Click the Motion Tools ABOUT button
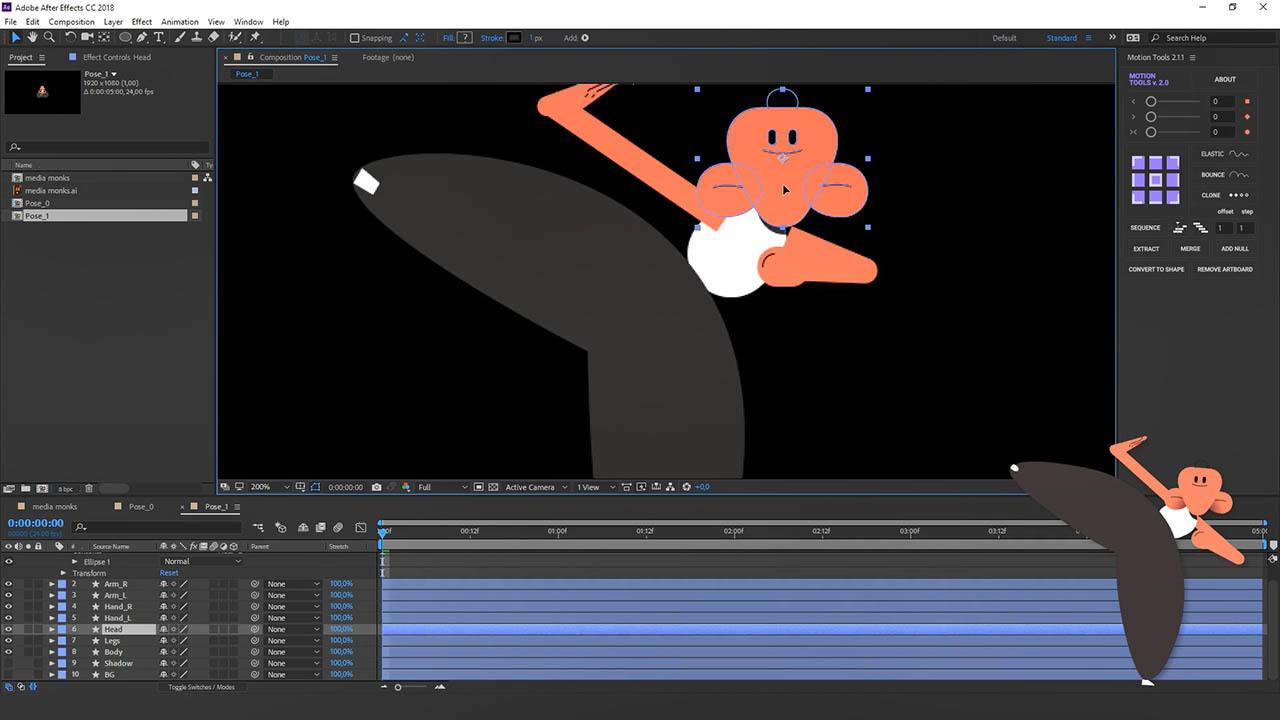Screen dimensions: 1280x720 pyautogui.click(x=1225, y=79)
